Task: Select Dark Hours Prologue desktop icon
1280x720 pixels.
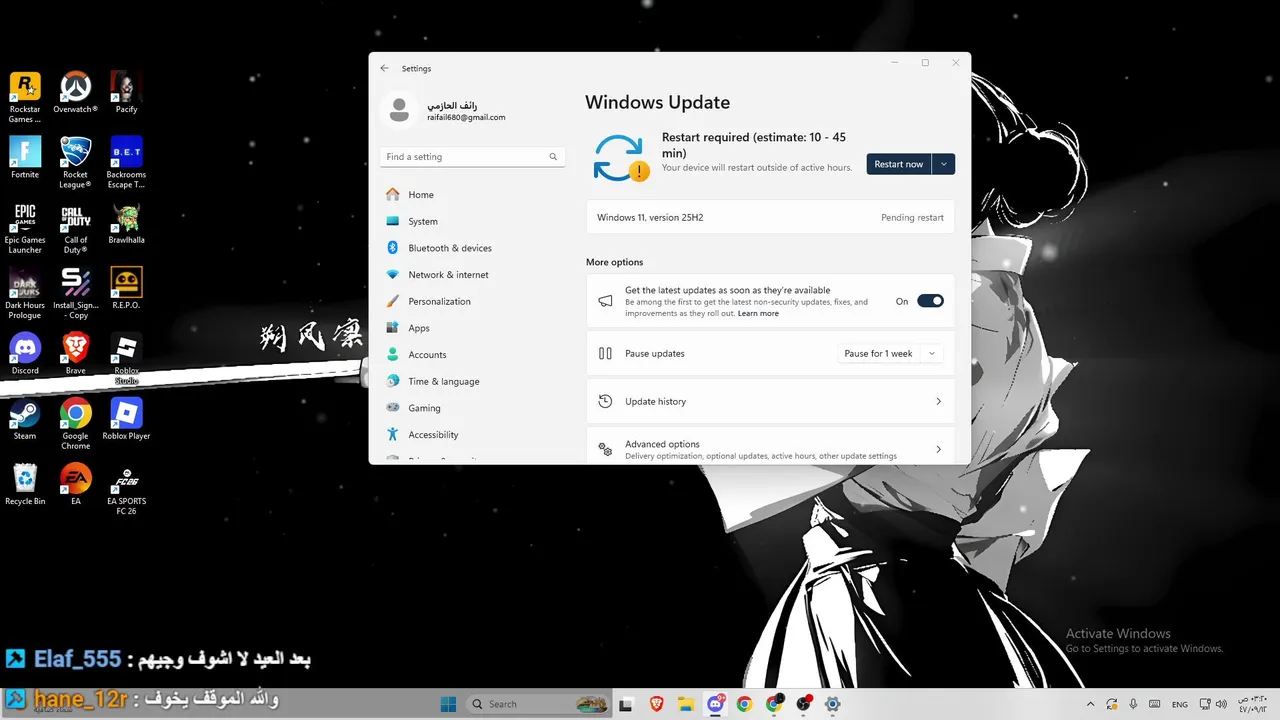Action: click(25, 293)
